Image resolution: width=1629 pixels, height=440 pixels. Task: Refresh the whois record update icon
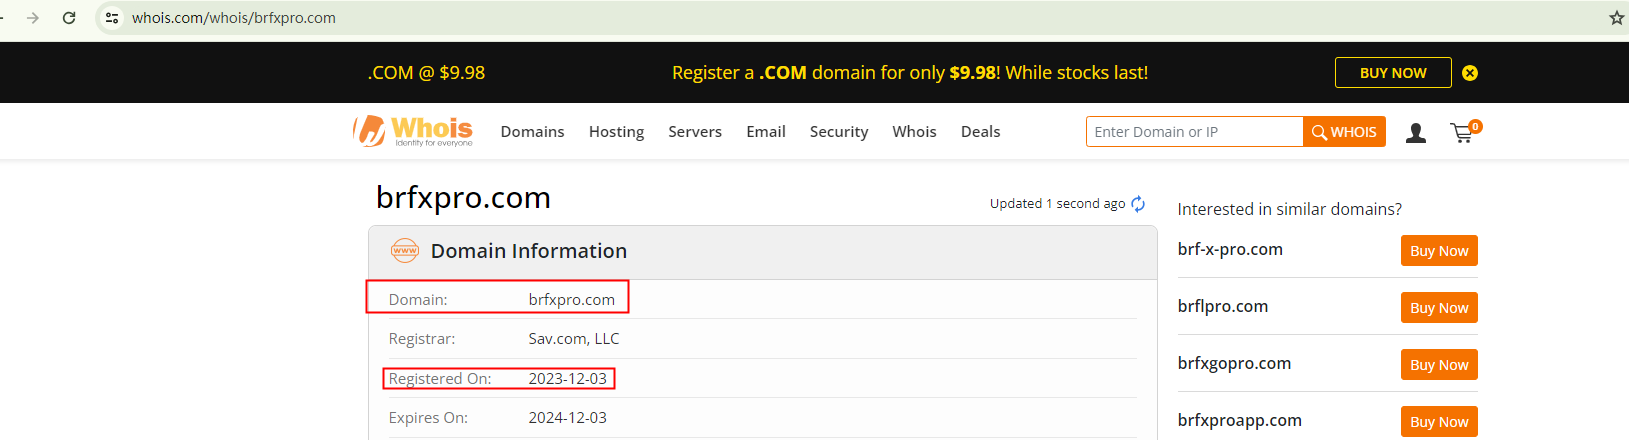(x=1138, y=204)
